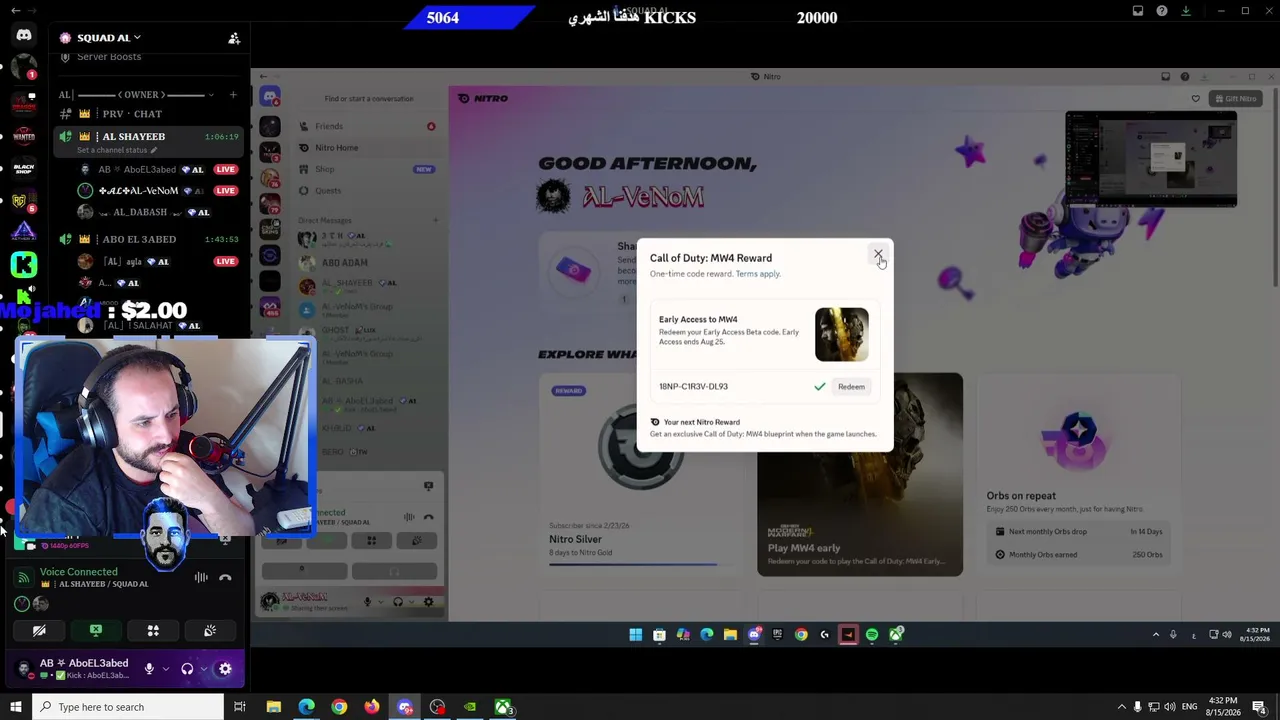Launch Microsoft Edge from the taskbar
Image resolution: width=1280 pixels, height=720 pixels.
[306, 707]
